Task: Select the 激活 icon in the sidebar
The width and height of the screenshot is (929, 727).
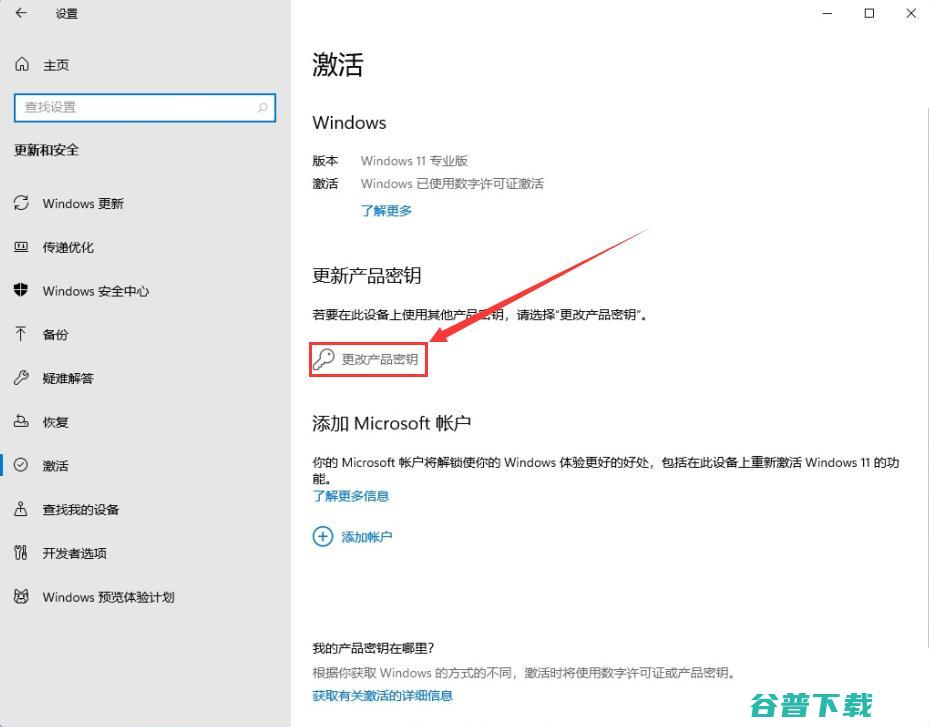Action: coord(22,465)
